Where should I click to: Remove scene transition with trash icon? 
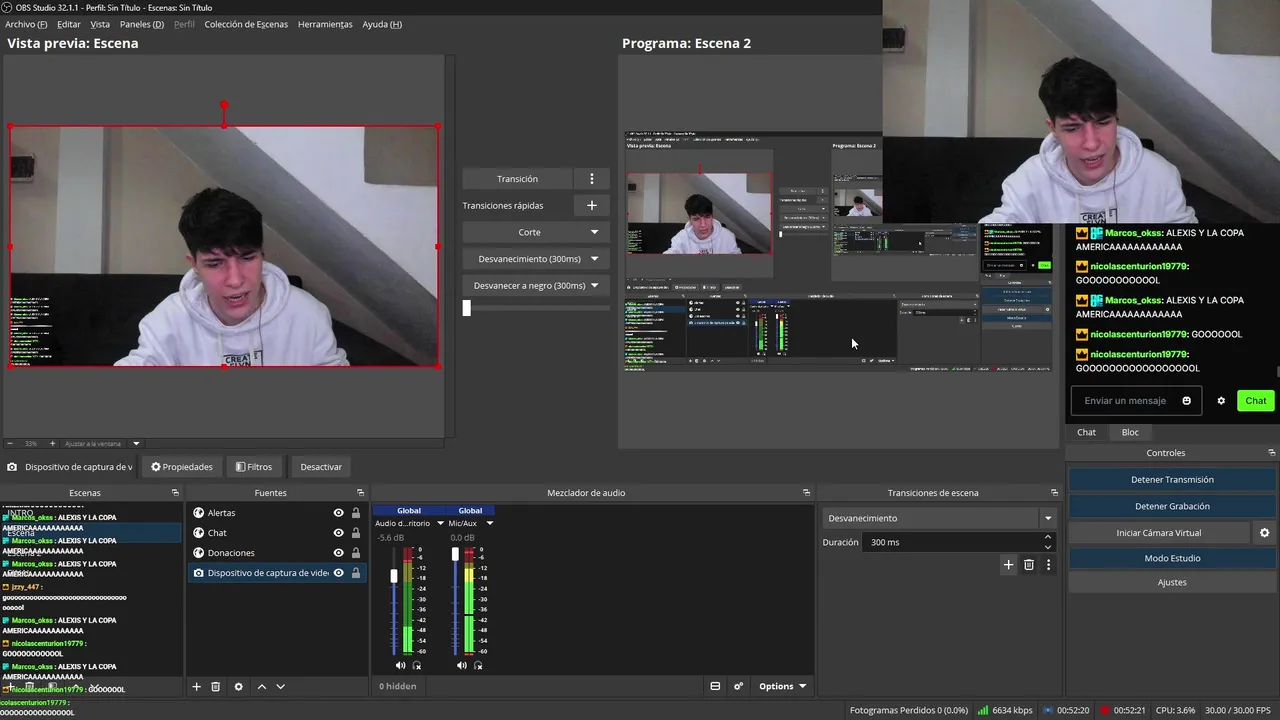[1028, 565]
